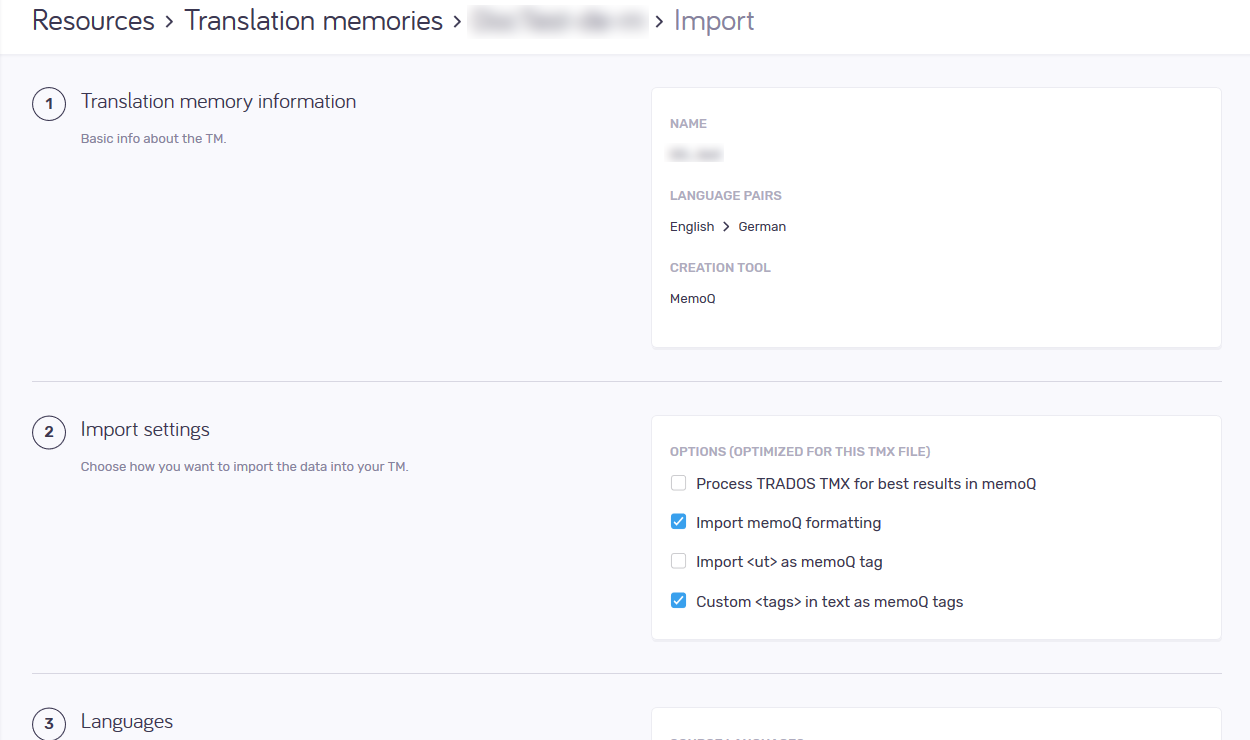1250x740 pixels.
Task: Click chevron after Resources in breadcrumb
Action: (170, 21)
